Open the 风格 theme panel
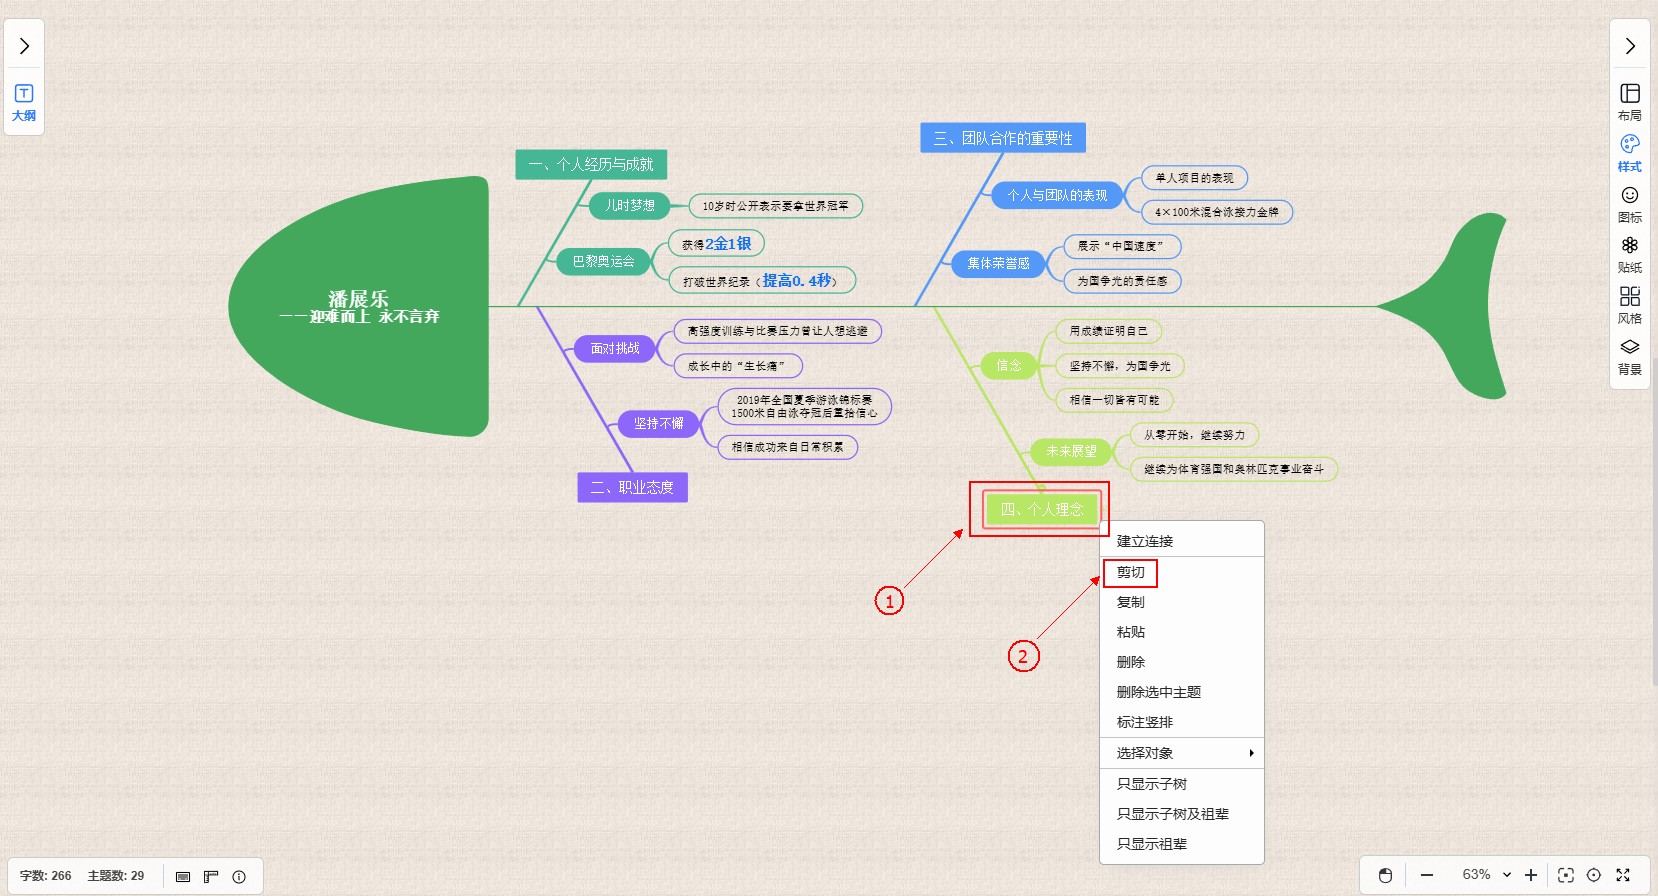The image size is (1658, 896). point(1629,305)
